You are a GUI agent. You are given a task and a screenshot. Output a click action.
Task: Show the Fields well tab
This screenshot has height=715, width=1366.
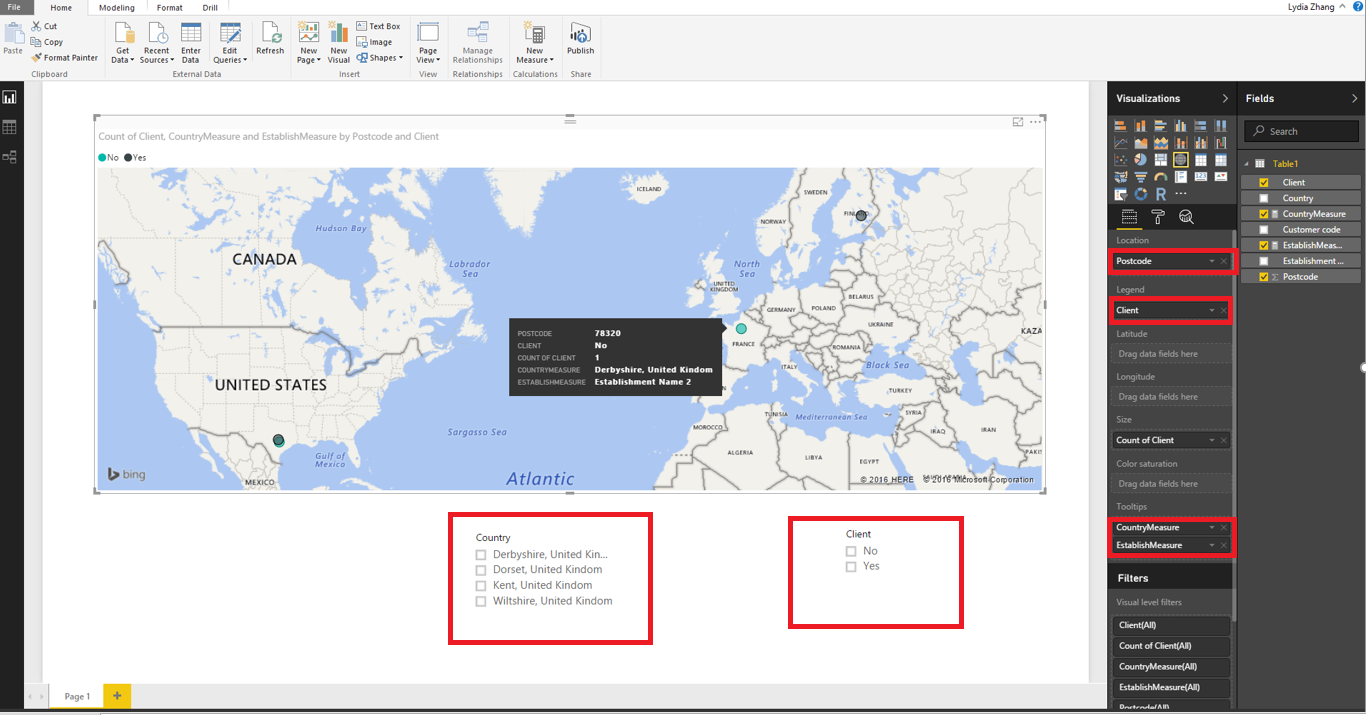tap(1129, 217)
